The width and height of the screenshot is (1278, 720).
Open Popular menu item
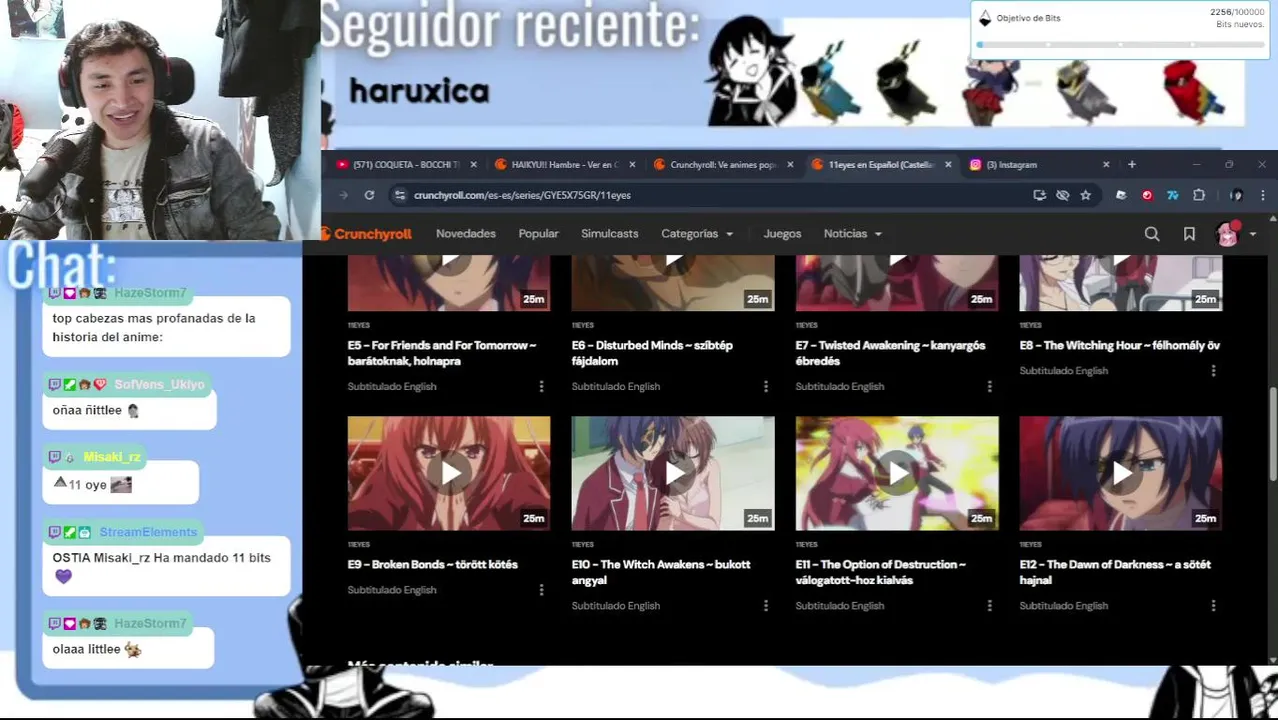click(538, 234)
